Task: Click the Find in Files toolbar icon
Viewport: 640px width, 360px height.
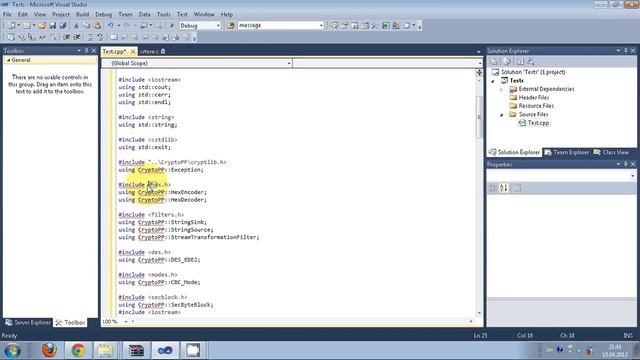Action: coord(231,25)
